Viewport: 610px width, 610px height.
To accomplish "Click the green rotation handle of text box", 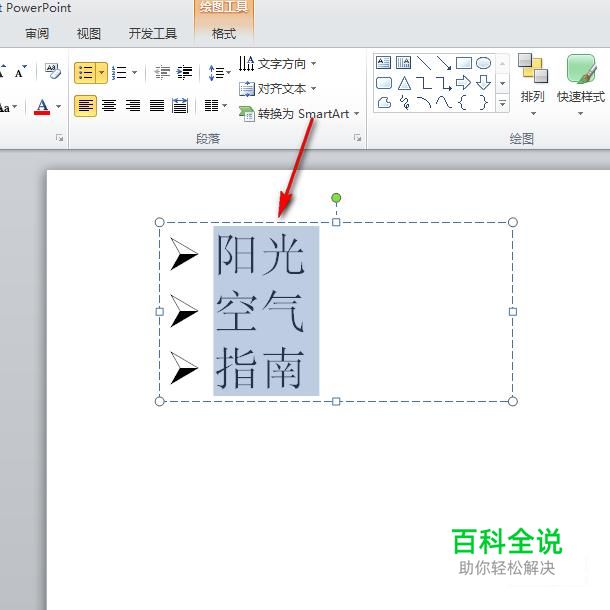I will pos(336,198).
